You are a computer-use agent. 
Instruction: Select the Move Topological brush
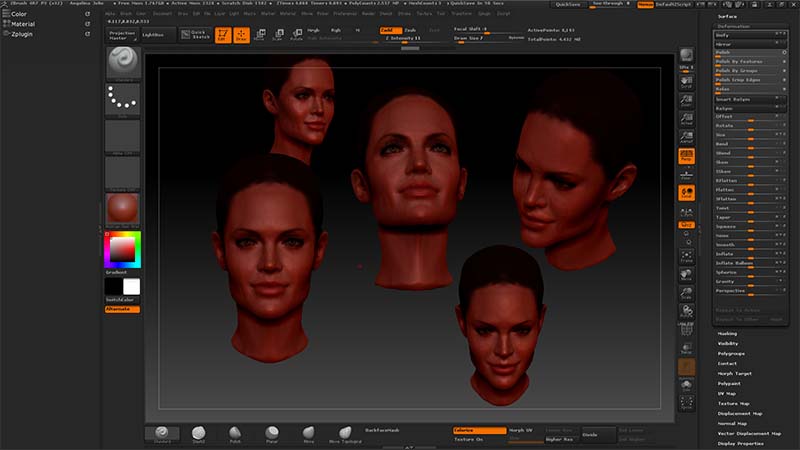pyautogui.click(x=345, y=434)
